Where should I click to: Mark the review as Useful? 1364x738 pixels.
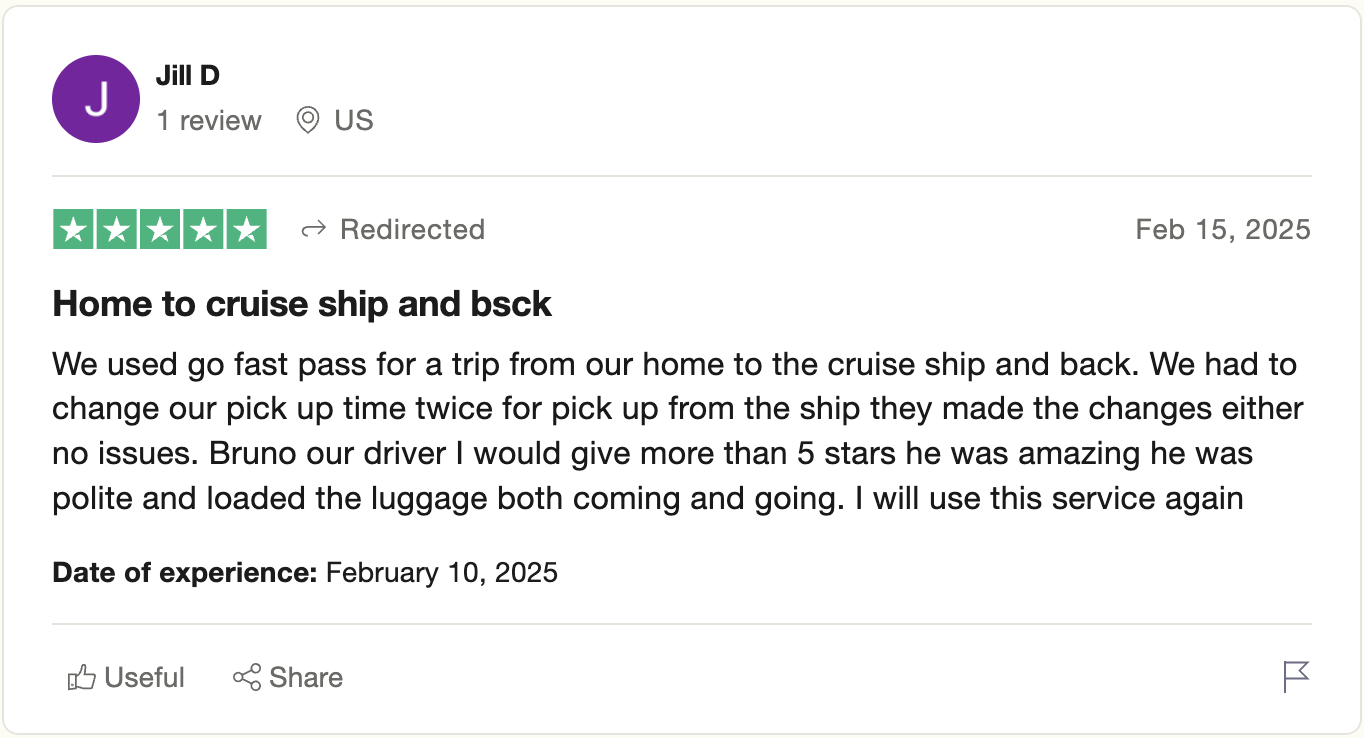126,678
